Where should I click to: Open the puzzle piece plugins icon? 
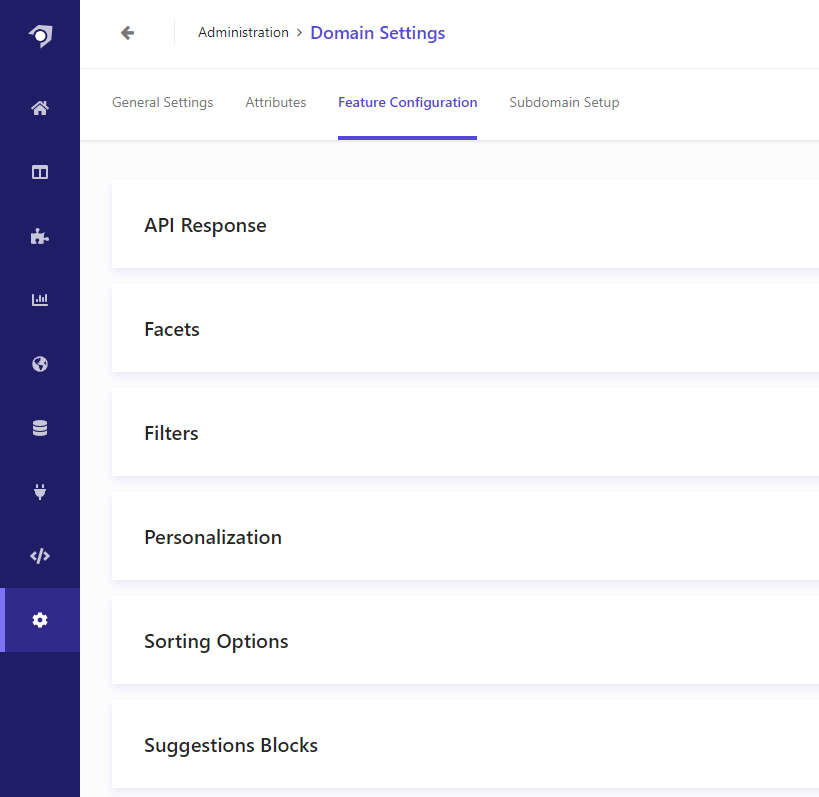point(40,236)
